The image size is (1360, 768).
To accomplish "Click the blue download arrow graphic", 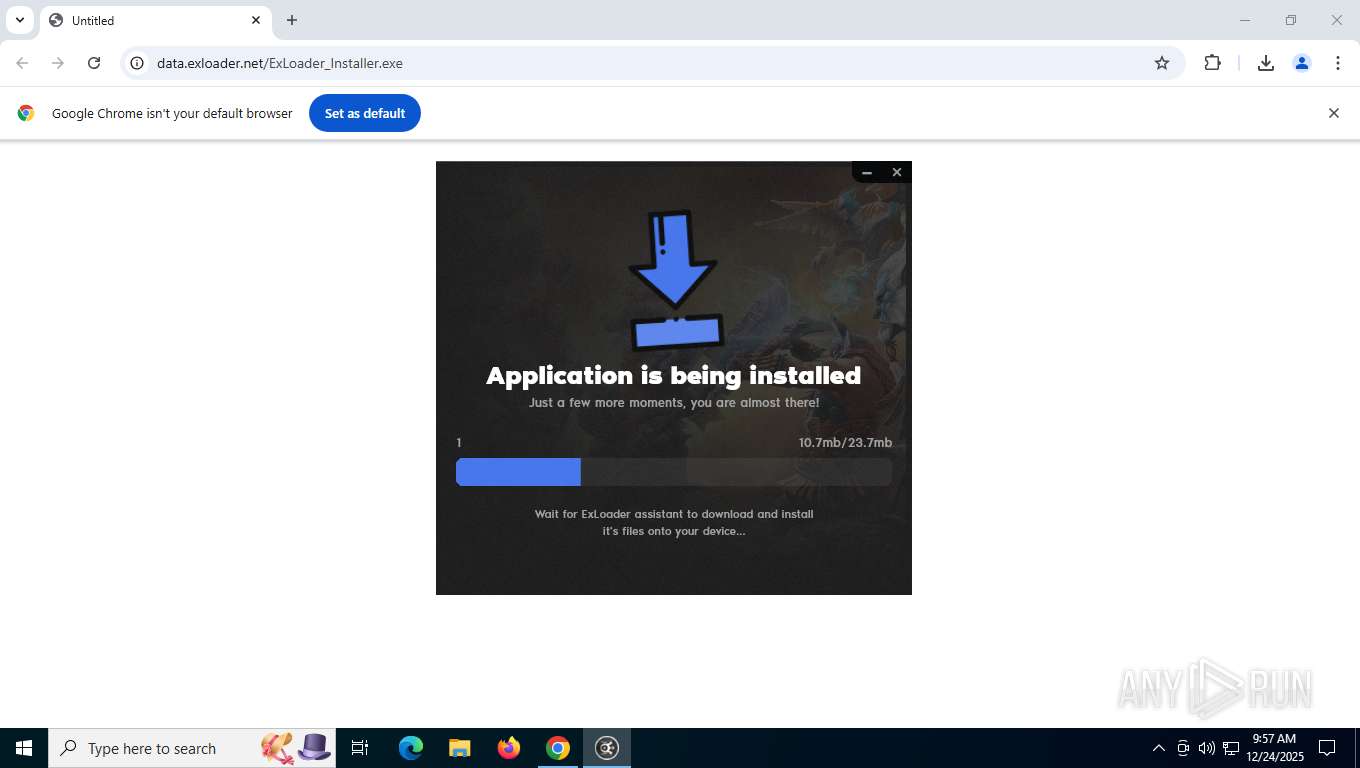I will (x=675, y=280).
